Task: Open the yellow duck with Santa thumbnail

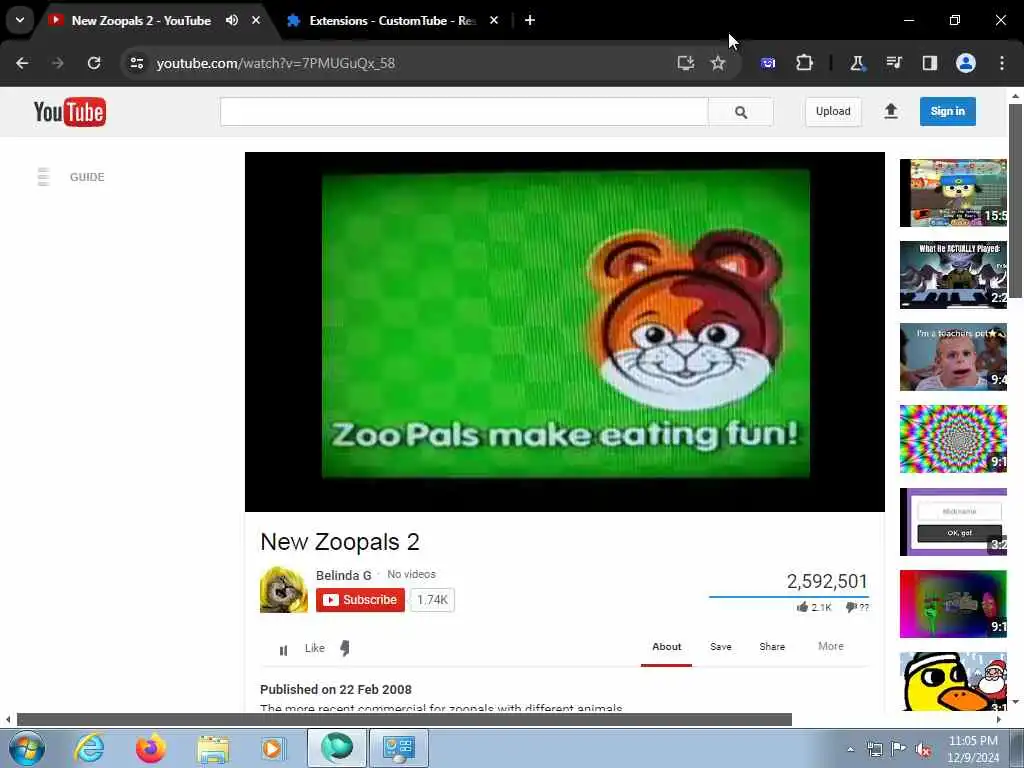Action: pyautogui.click(x=953, y=681)
